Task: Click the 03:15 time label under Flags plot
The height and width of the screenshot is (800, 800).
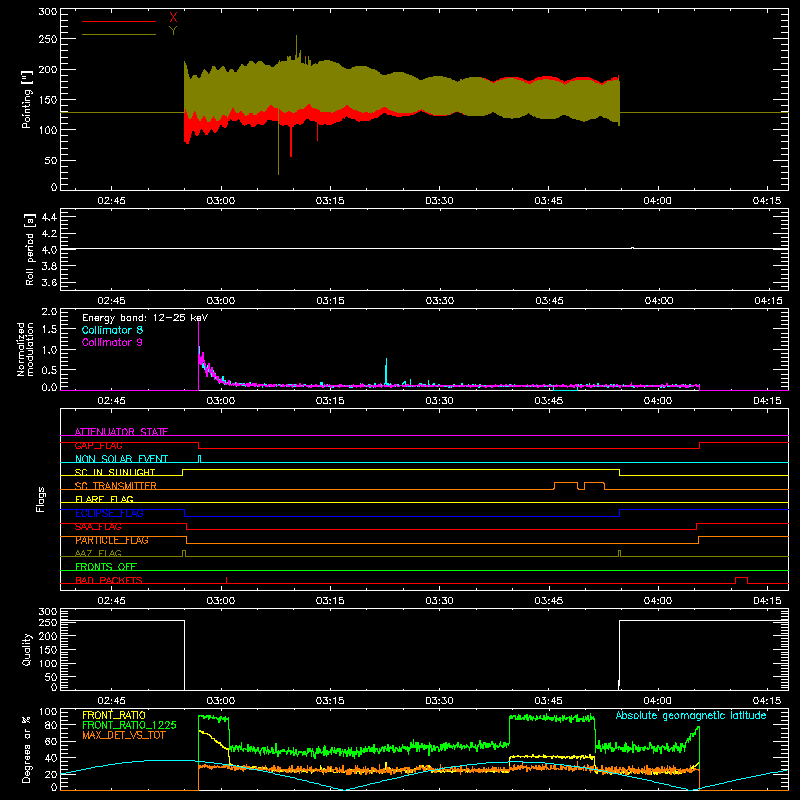Action: point(330,601)
